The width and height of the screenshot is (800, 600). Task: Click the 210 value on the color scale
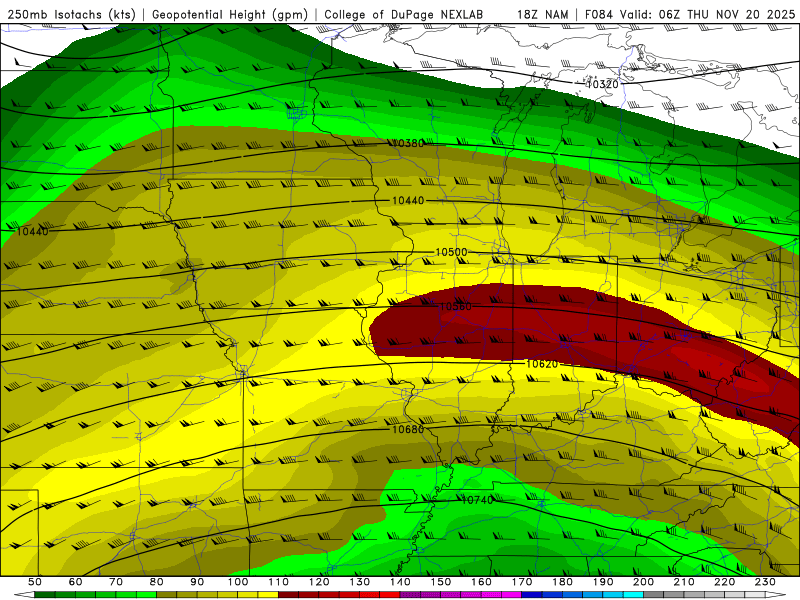point(685,582)
